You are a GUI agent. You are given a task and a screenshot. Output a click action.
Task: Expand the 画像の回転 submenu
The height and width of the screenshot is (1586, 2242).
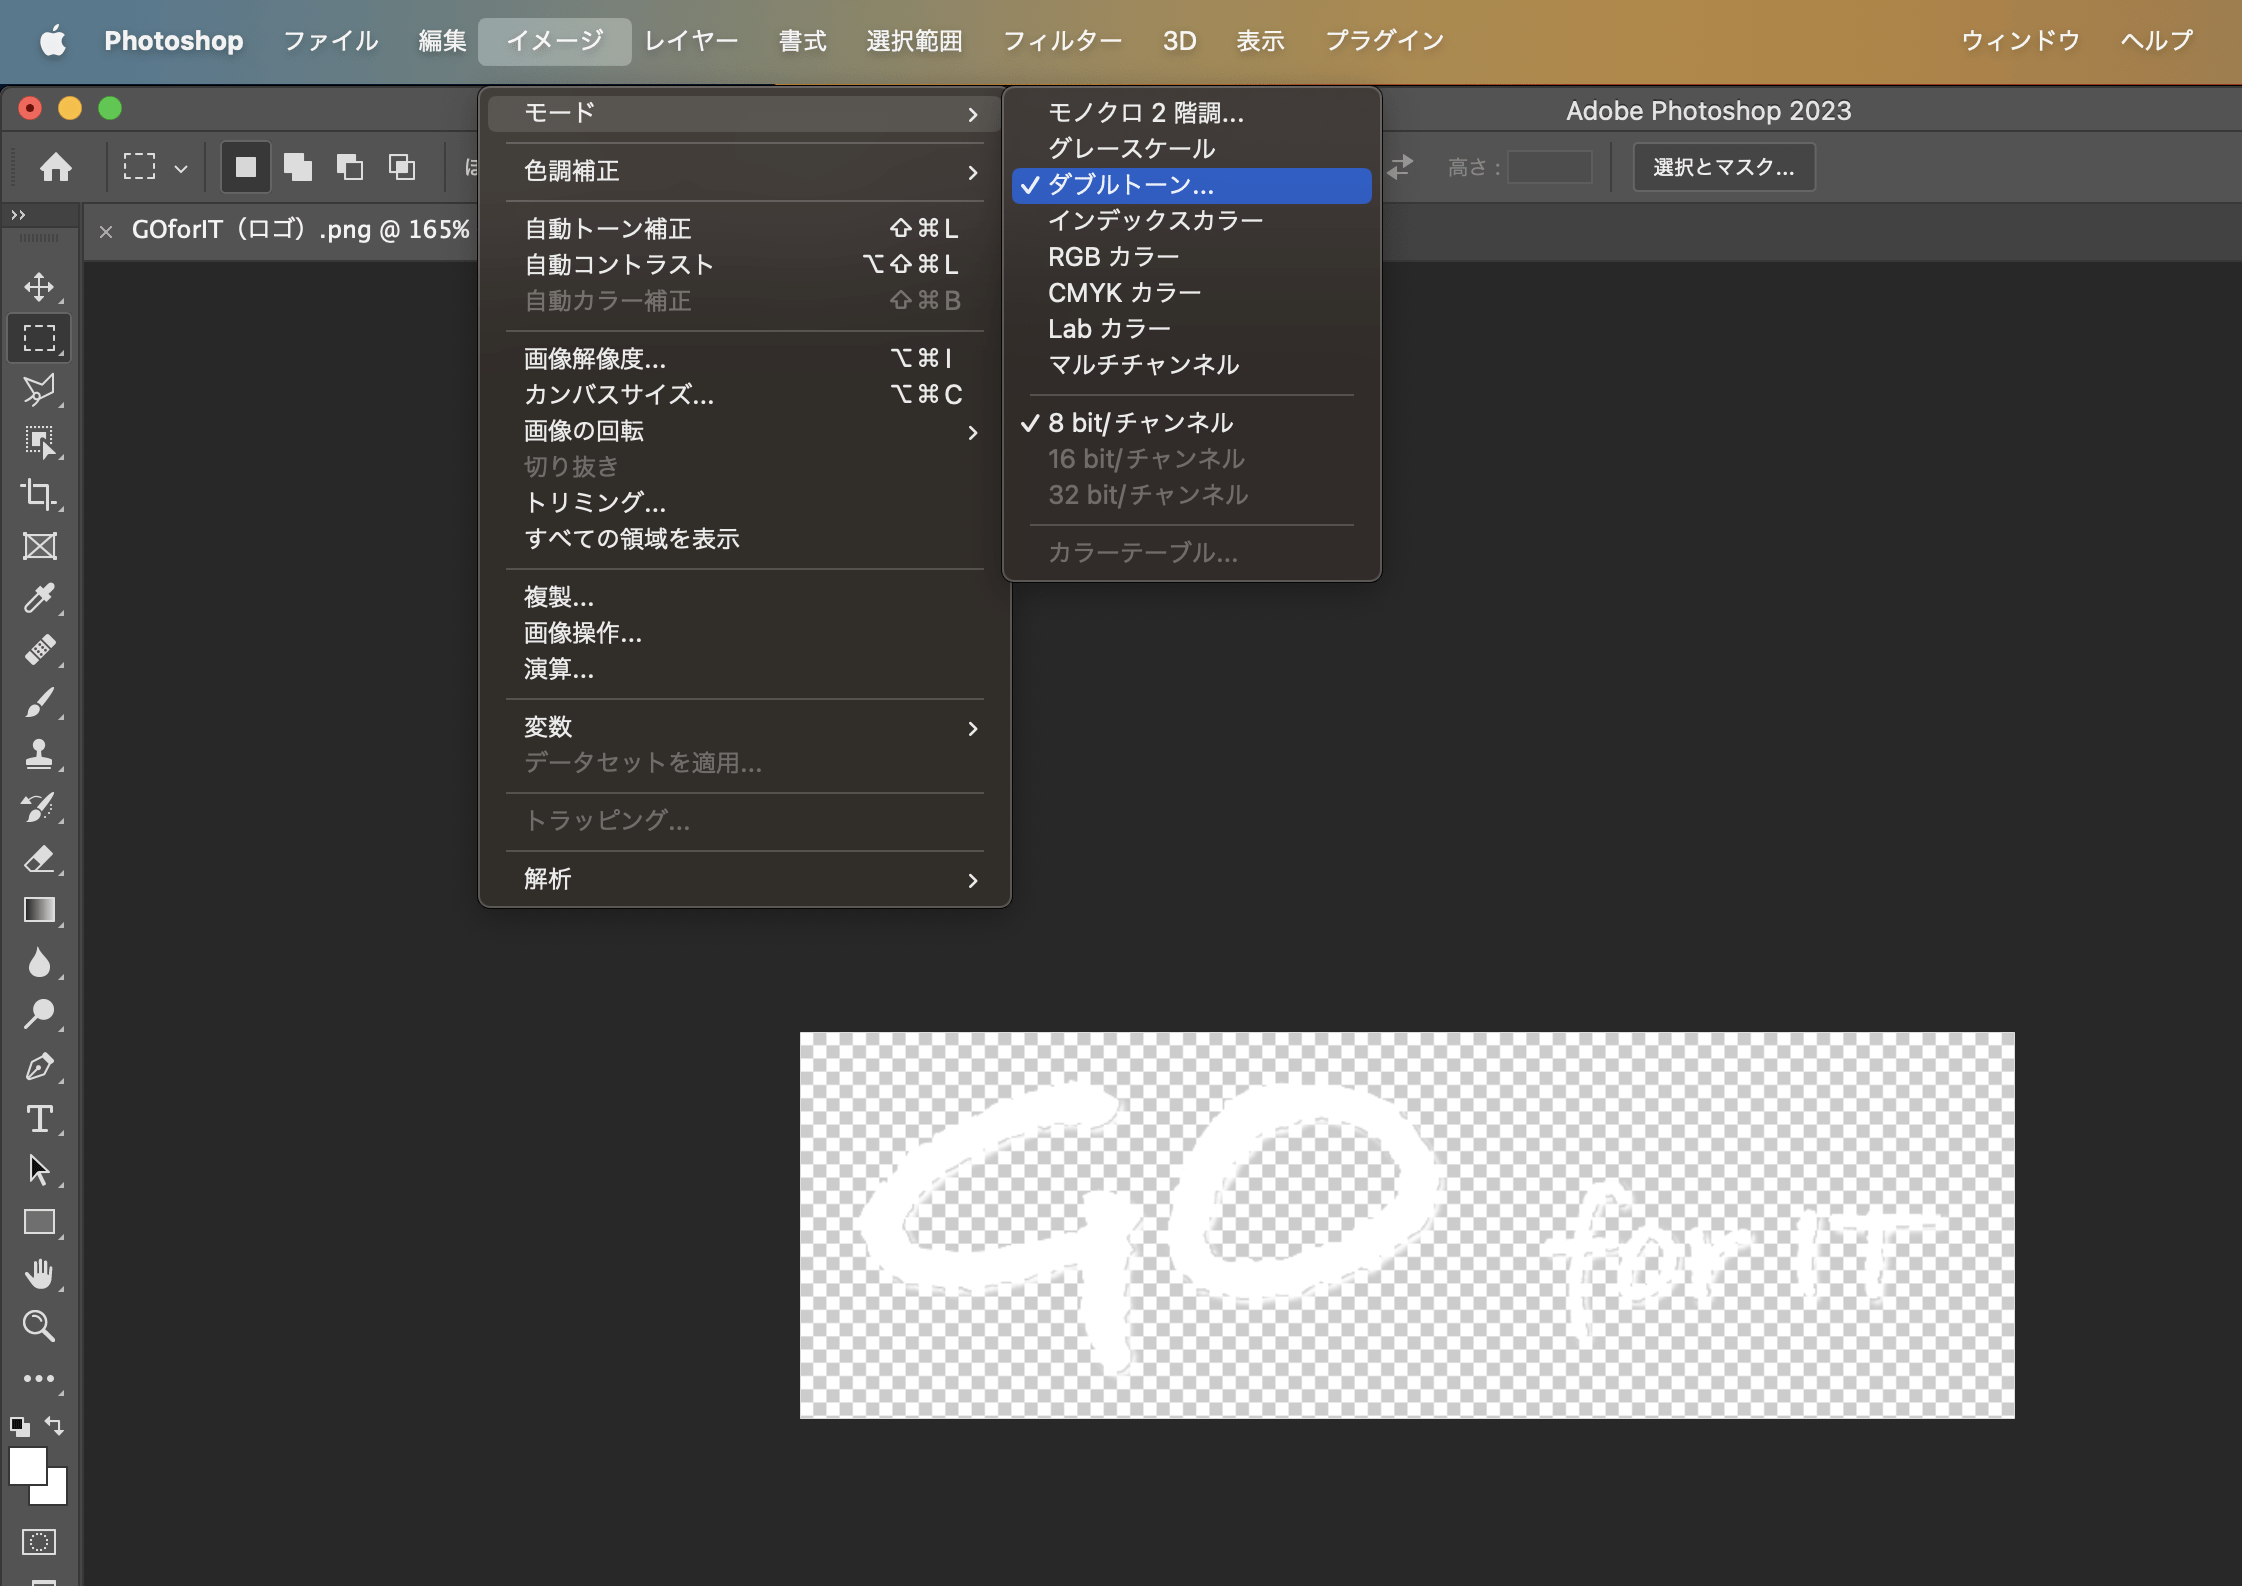tap(745, 431)
